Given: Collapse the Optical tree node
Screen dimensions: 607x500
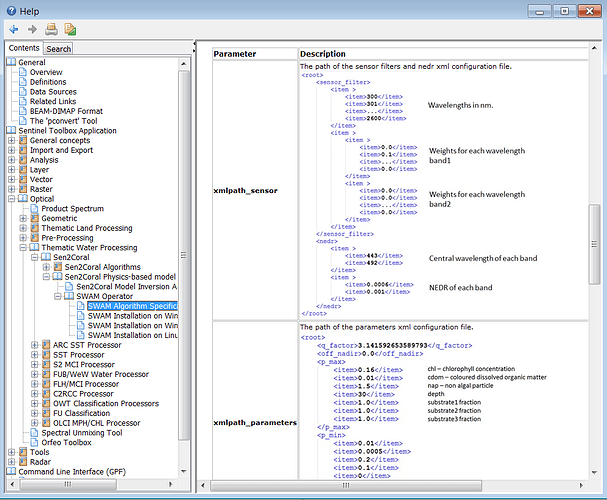Looking at the screenshot, I should coord(12,199).
